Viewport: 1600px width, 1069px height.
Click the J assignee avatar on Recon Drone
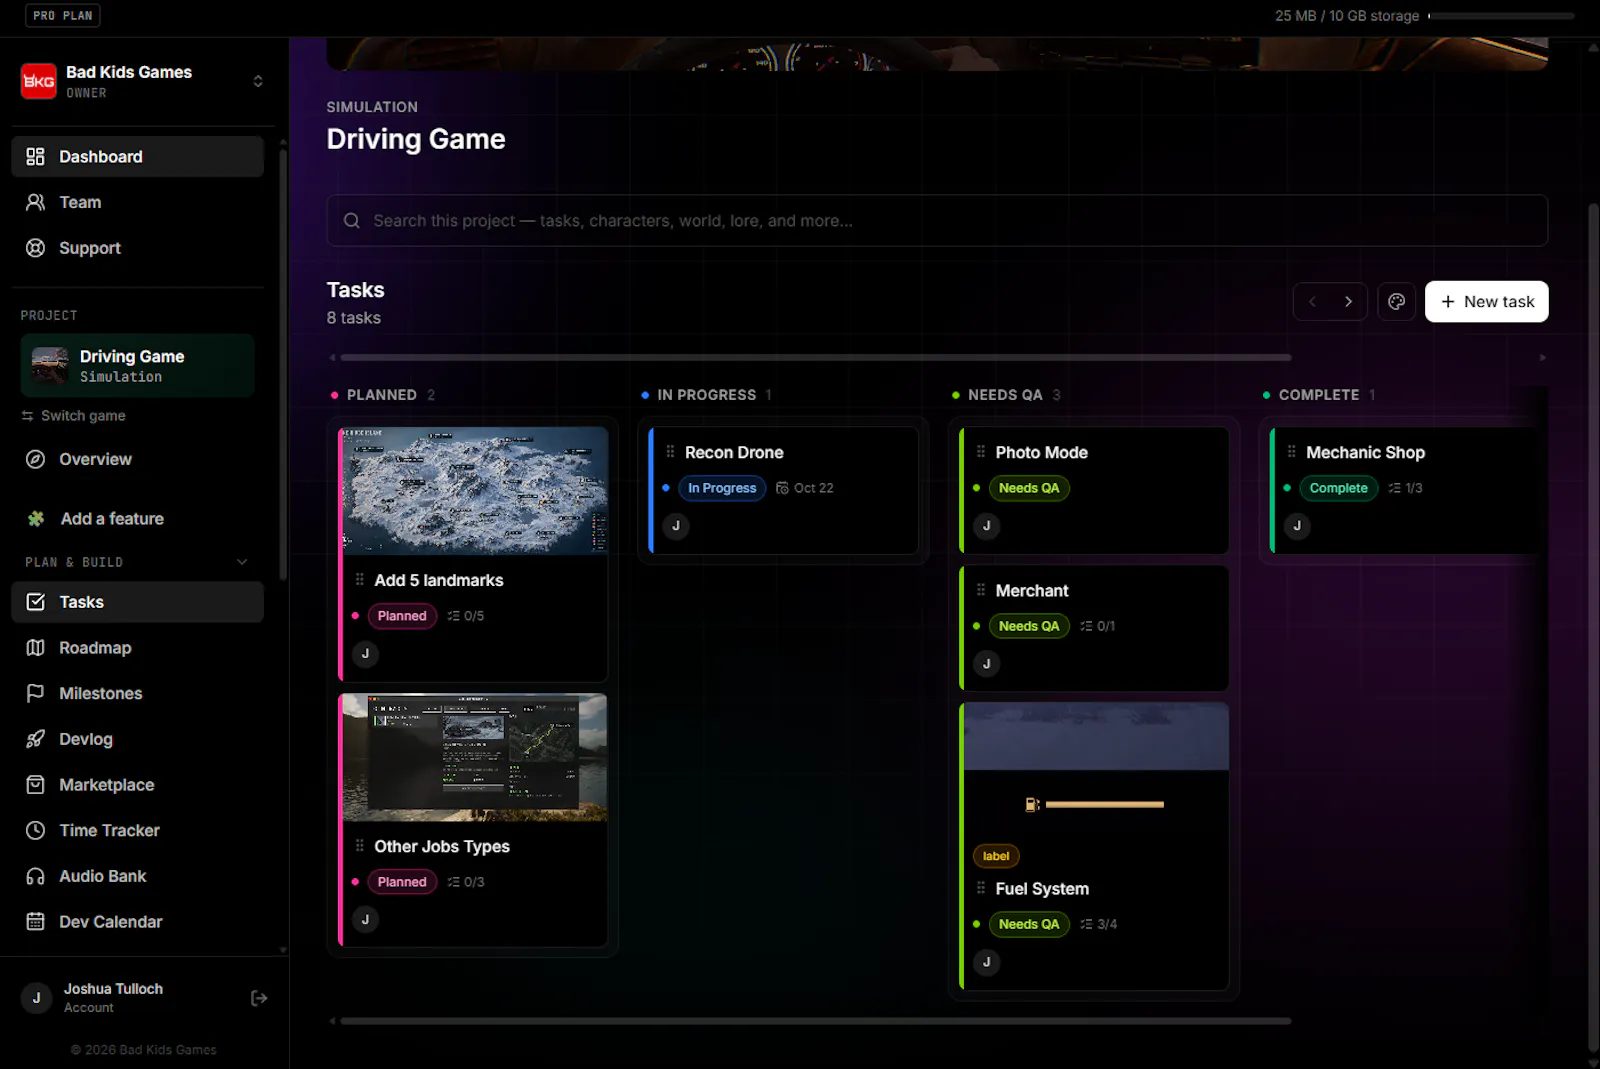tap(676, 526)
